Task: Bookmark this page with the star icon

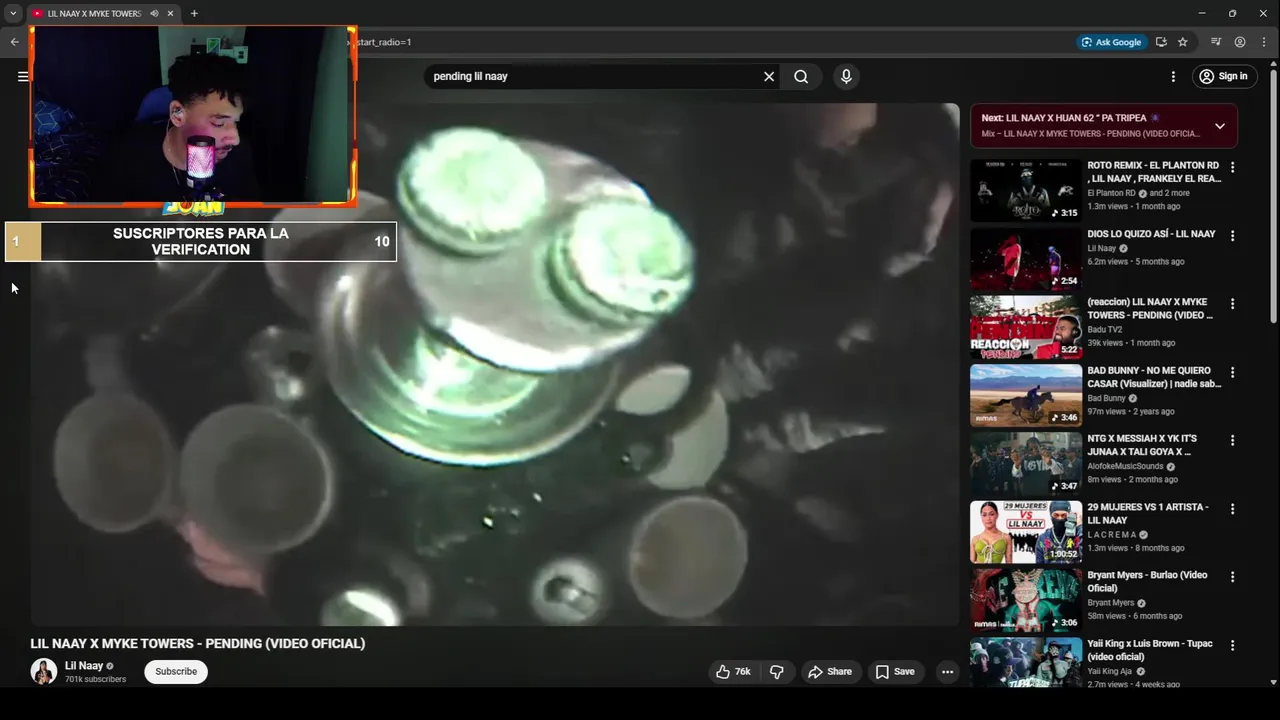Action: point(1183,42)
